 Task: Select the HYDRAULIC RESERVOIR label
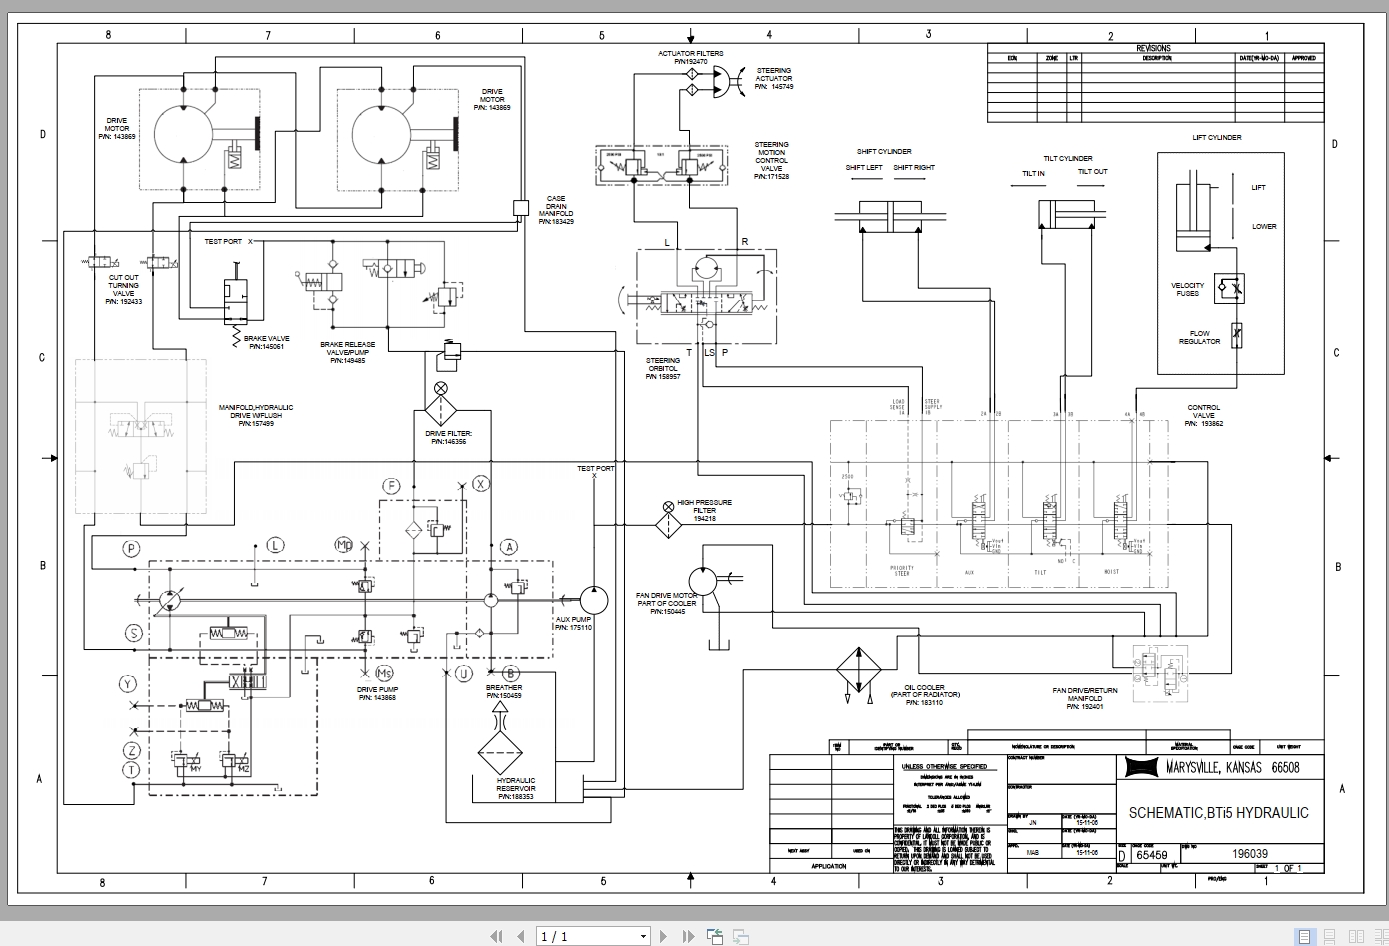click(x=516, y=789)
